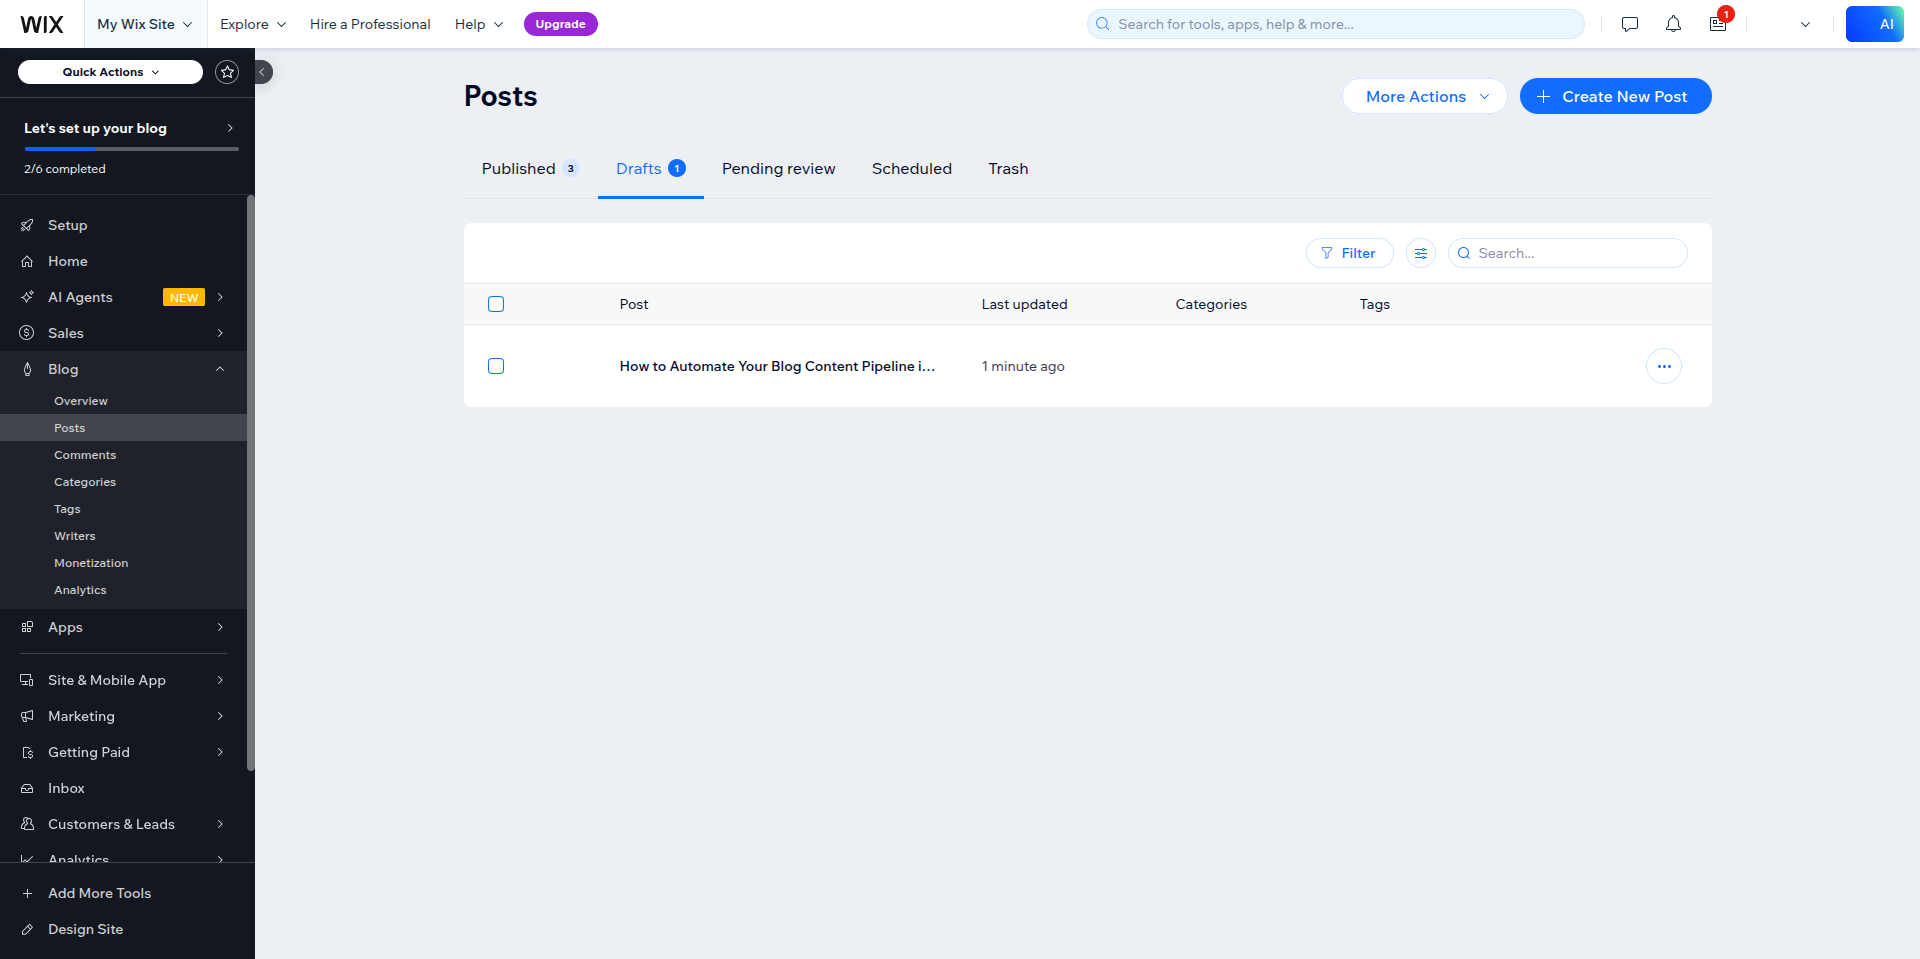The width and height of the screenshot is (1920, 959).
Task: Check the How to Automate post checkbox
Action: (x=496, y=366)
